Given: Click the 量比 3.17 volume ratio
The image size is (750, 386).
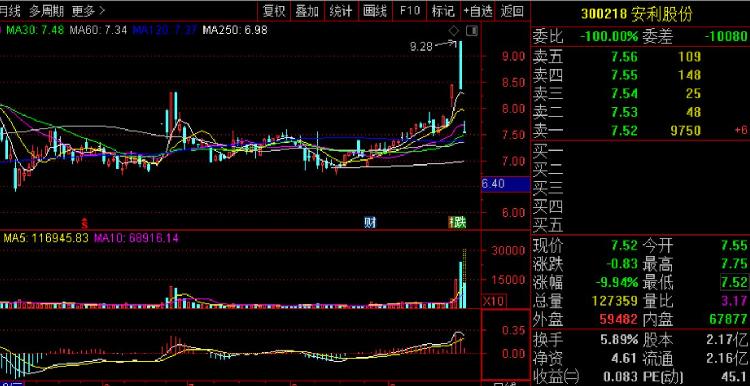Looking at the screenshot, I should click(733, 301).
